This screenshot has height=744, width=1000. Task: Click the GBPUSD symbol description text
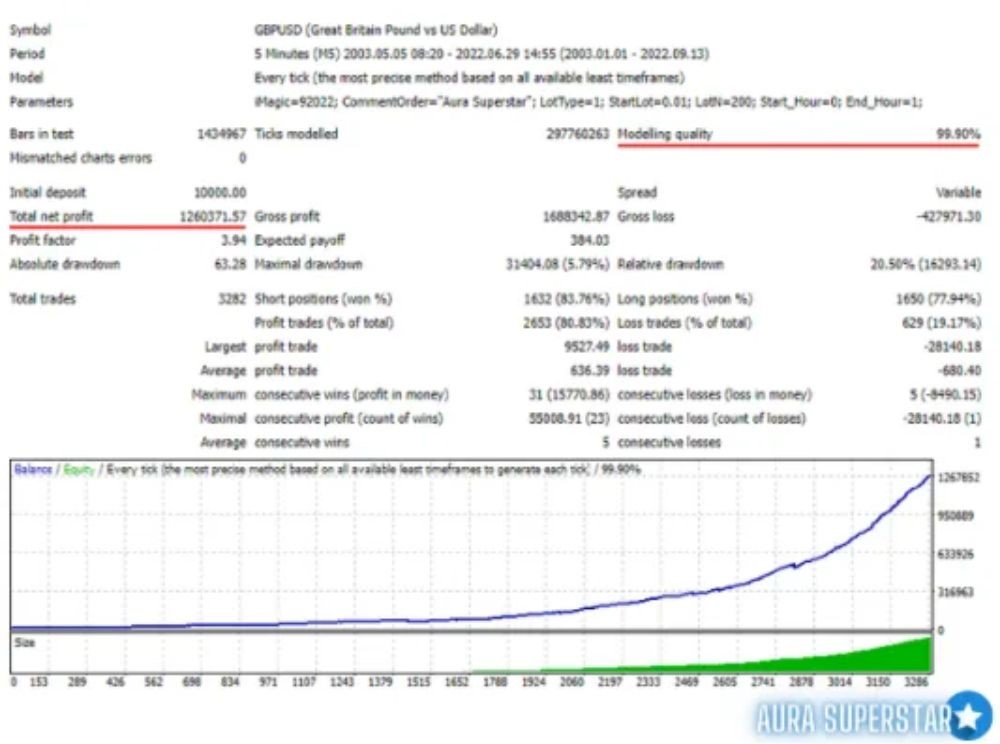pos(377,30)
